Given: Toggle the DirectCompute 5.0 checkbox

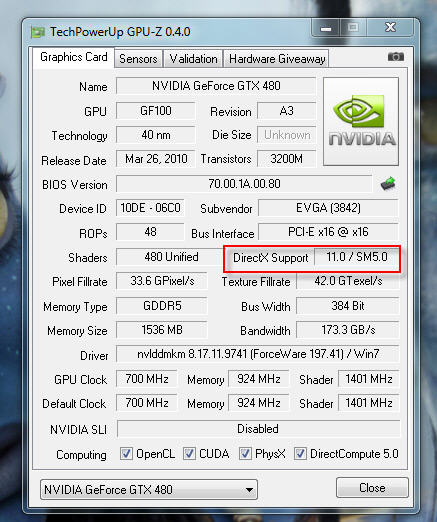Looking at the screenshot, I should coord(300,454).
